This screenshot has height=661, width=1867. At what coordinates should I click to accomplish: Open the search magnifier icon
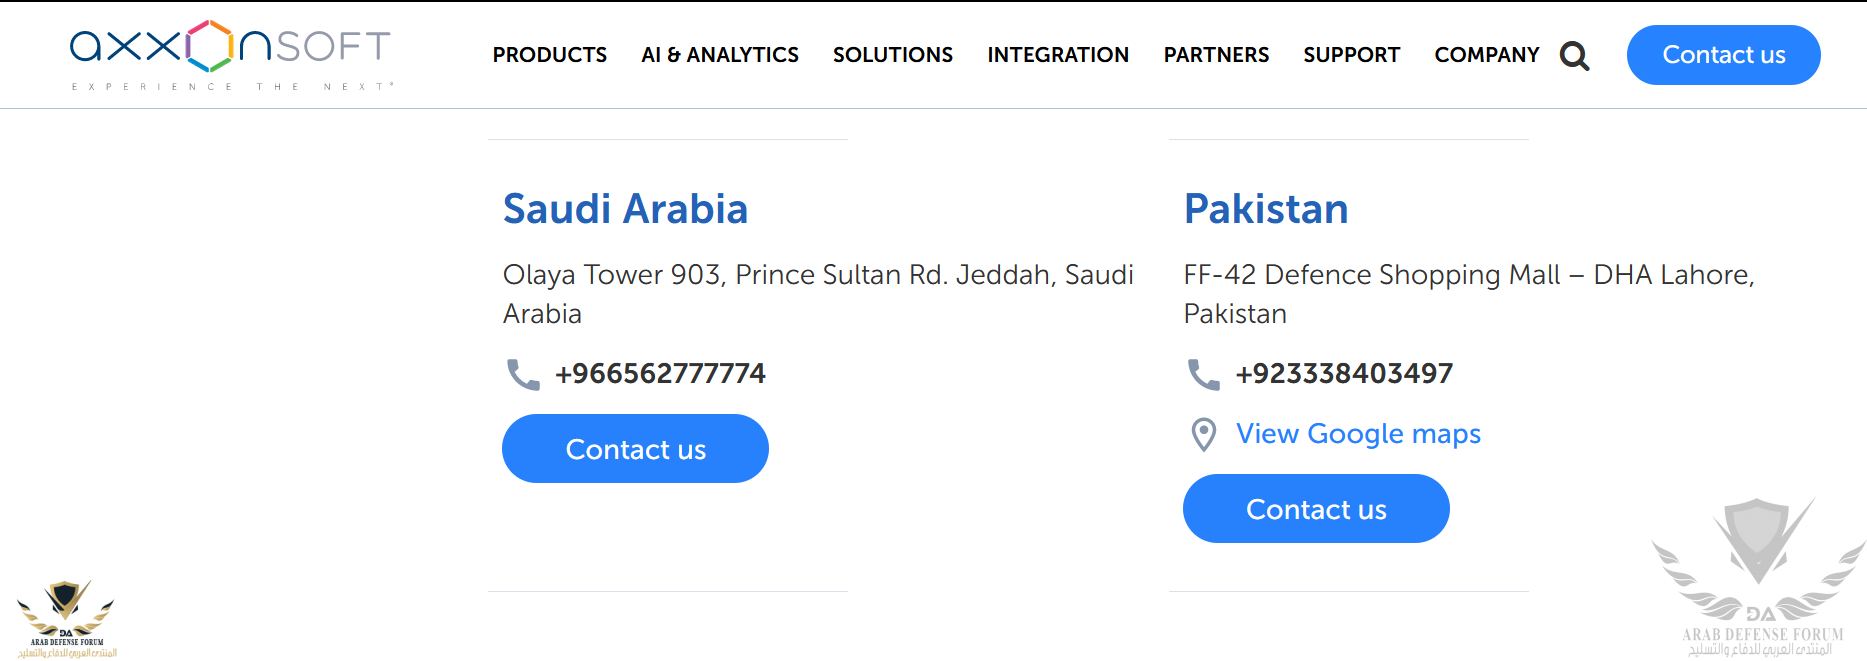coord(1574,56)
